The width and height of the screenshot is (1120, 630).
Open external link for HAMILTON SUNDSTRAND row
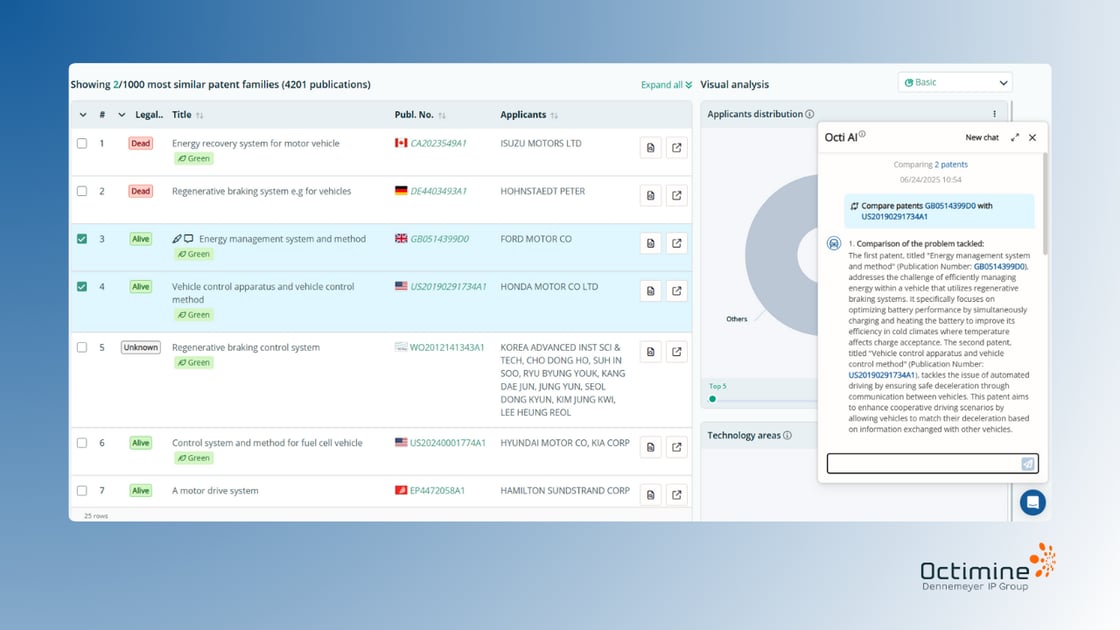[676, 495]
